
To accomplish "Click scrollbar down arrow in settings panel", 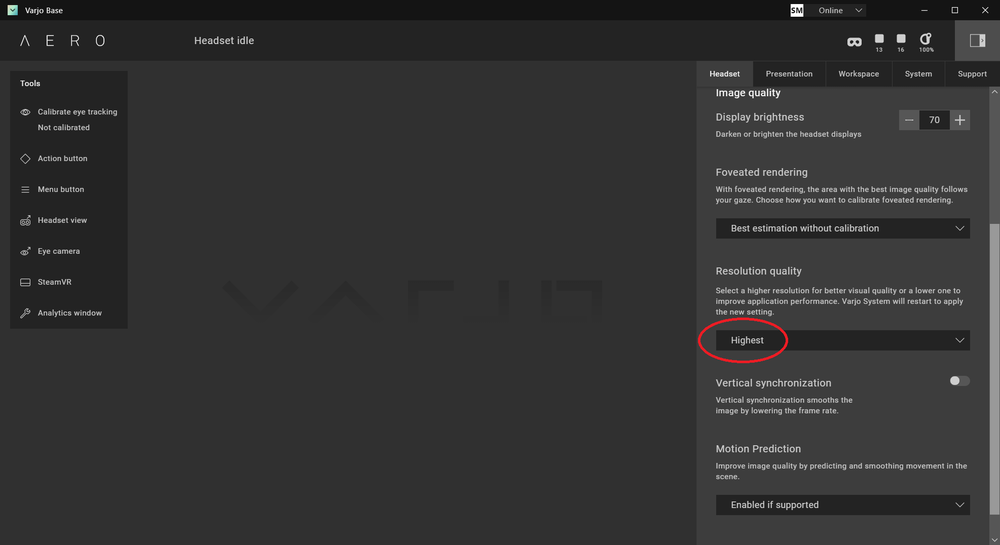I will 994,540.
